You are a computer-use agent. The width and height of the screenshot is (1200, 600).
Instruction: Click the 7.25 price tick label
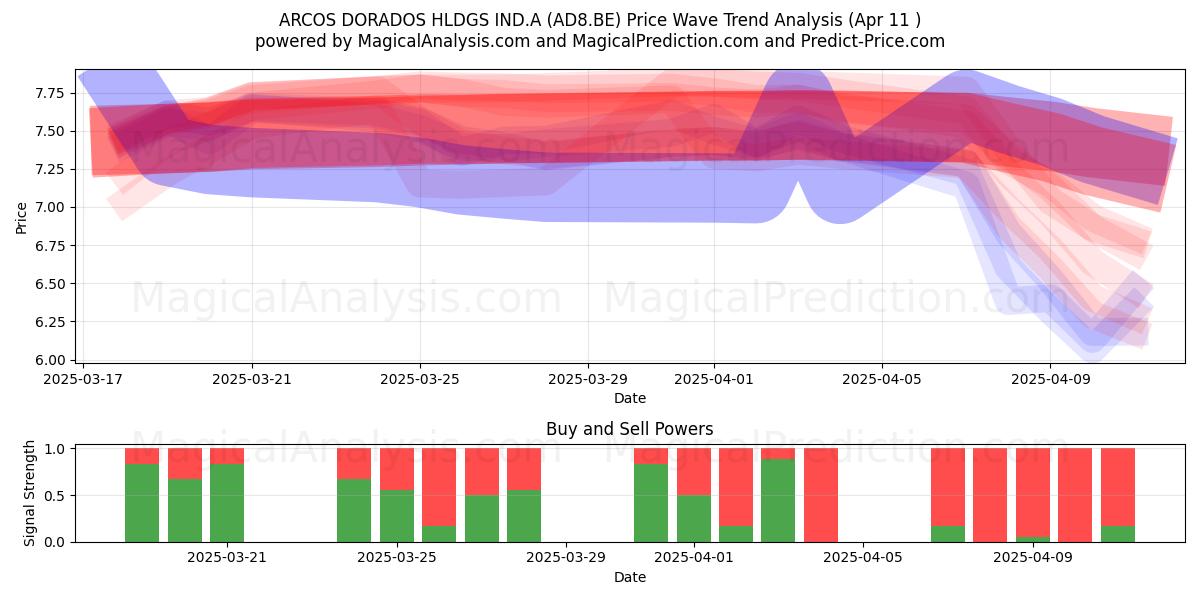[x=52, y=169]
